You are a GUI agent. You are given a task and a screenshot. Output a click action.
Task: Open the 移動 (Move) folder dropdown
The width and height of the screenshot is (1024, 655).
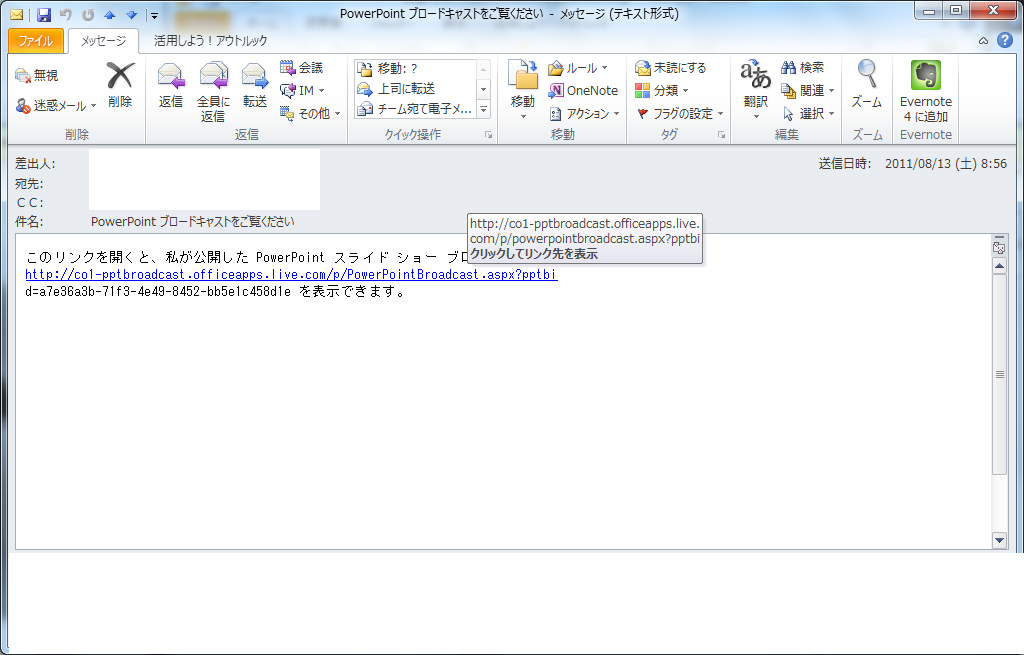pyautogui.click(x=522, y=91)
